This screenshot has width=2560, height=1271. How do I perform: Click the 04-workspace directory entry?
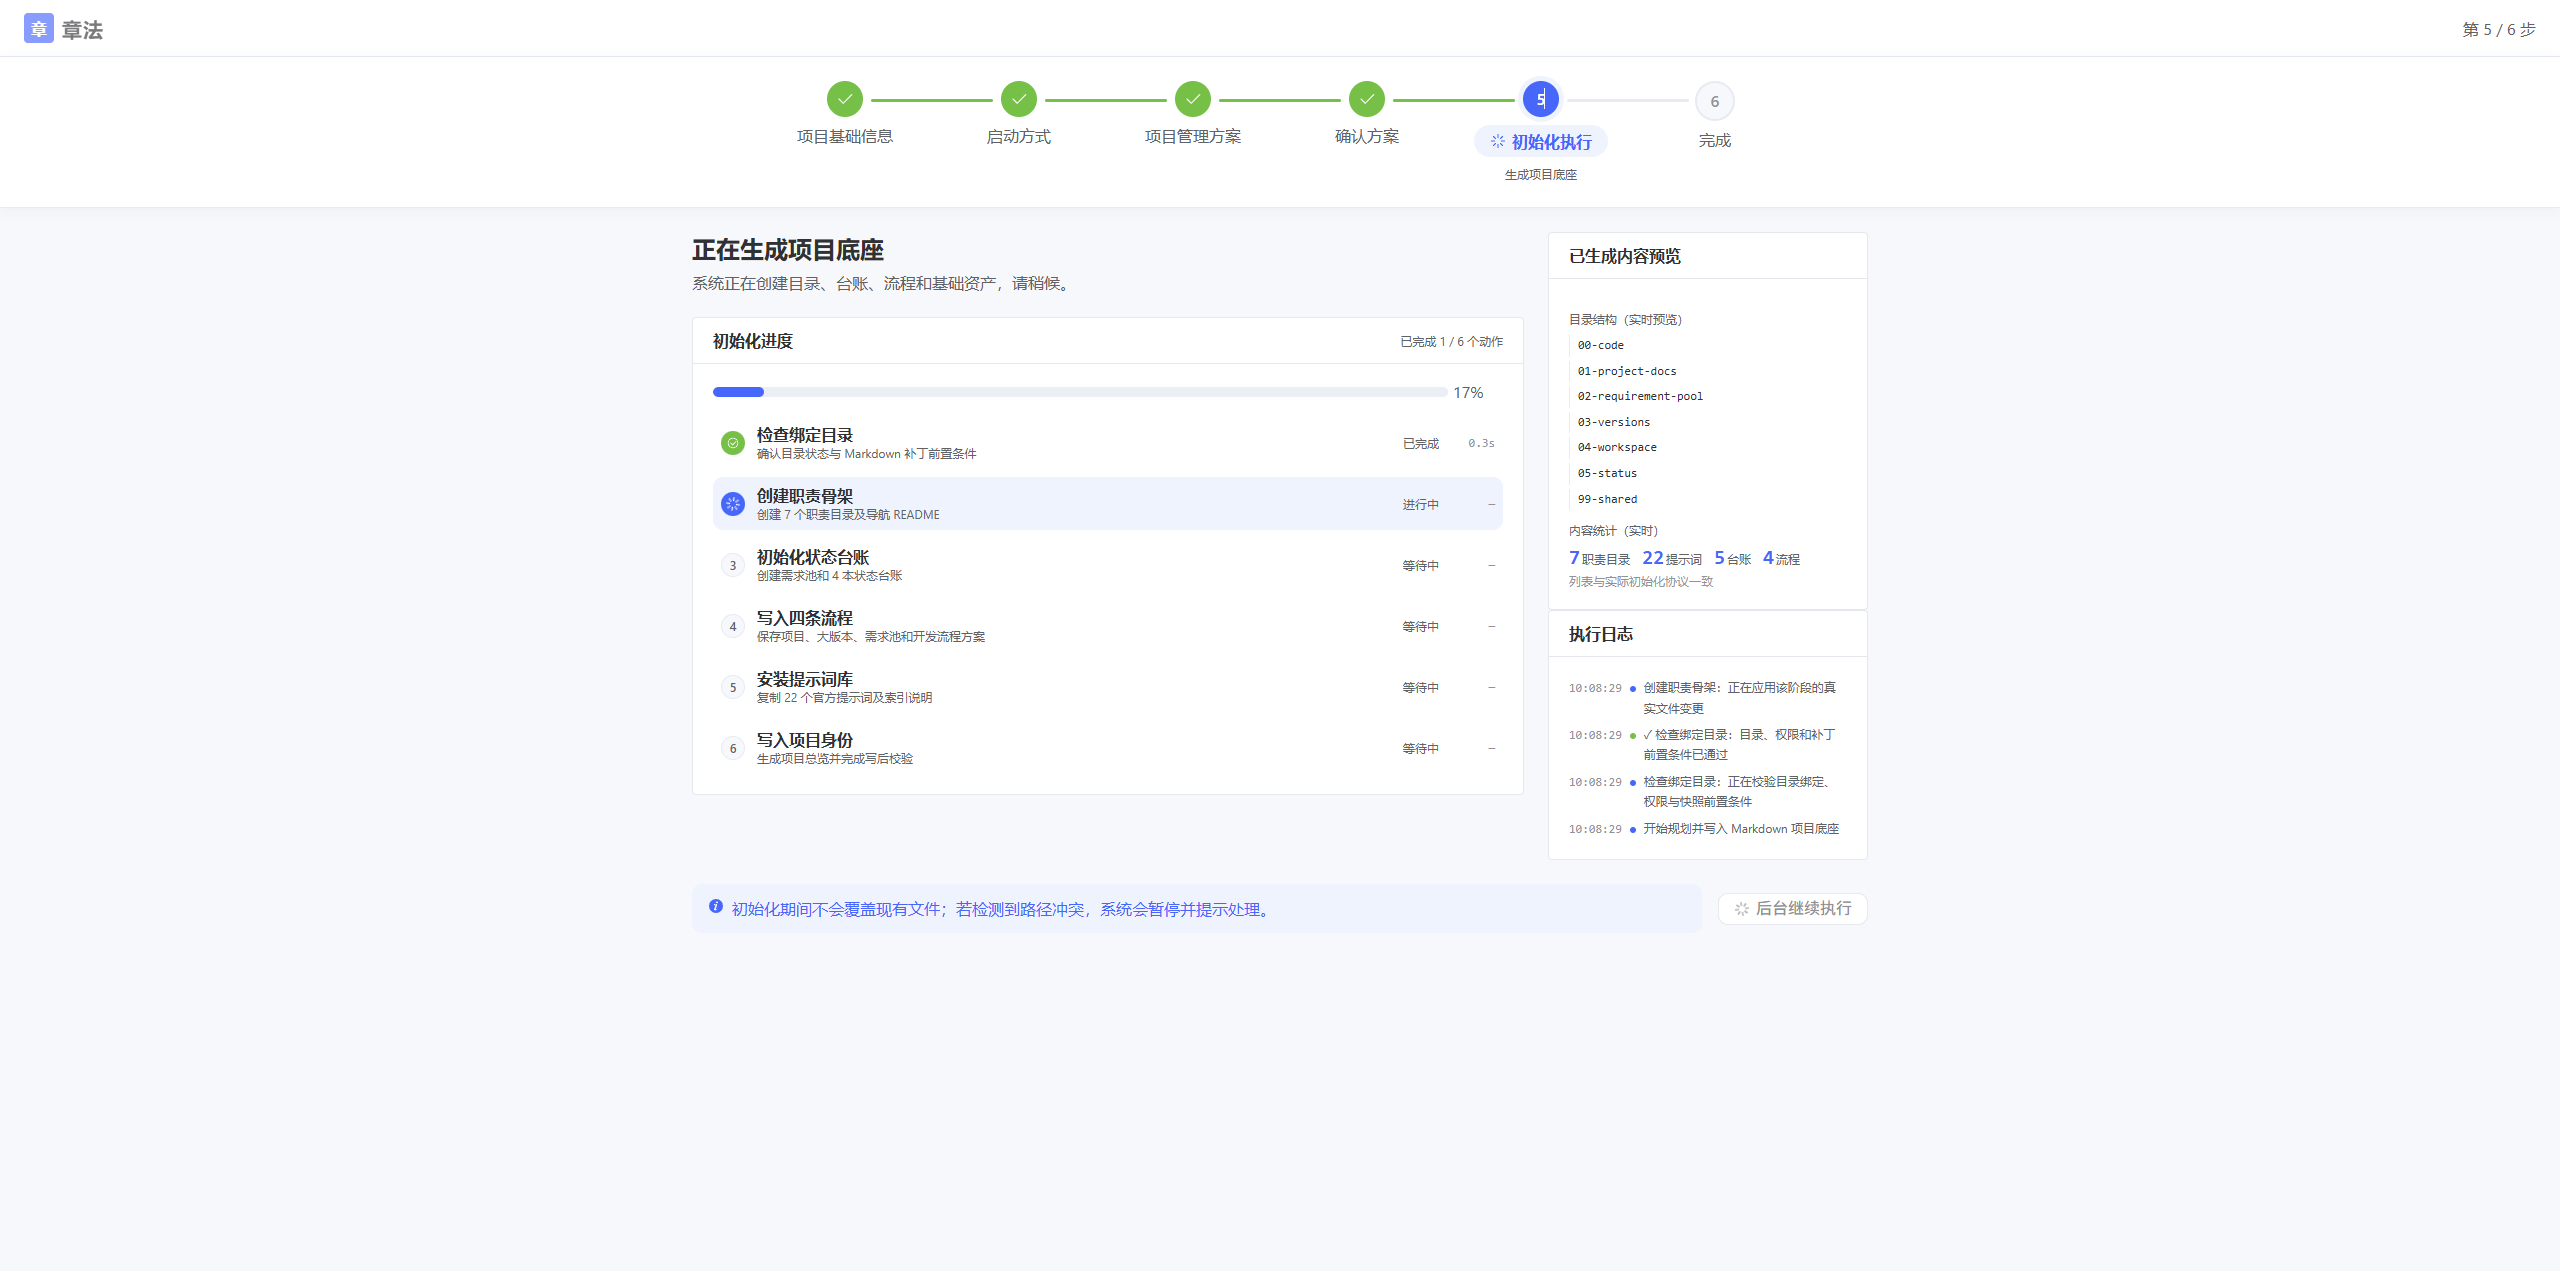point(1617,447)
